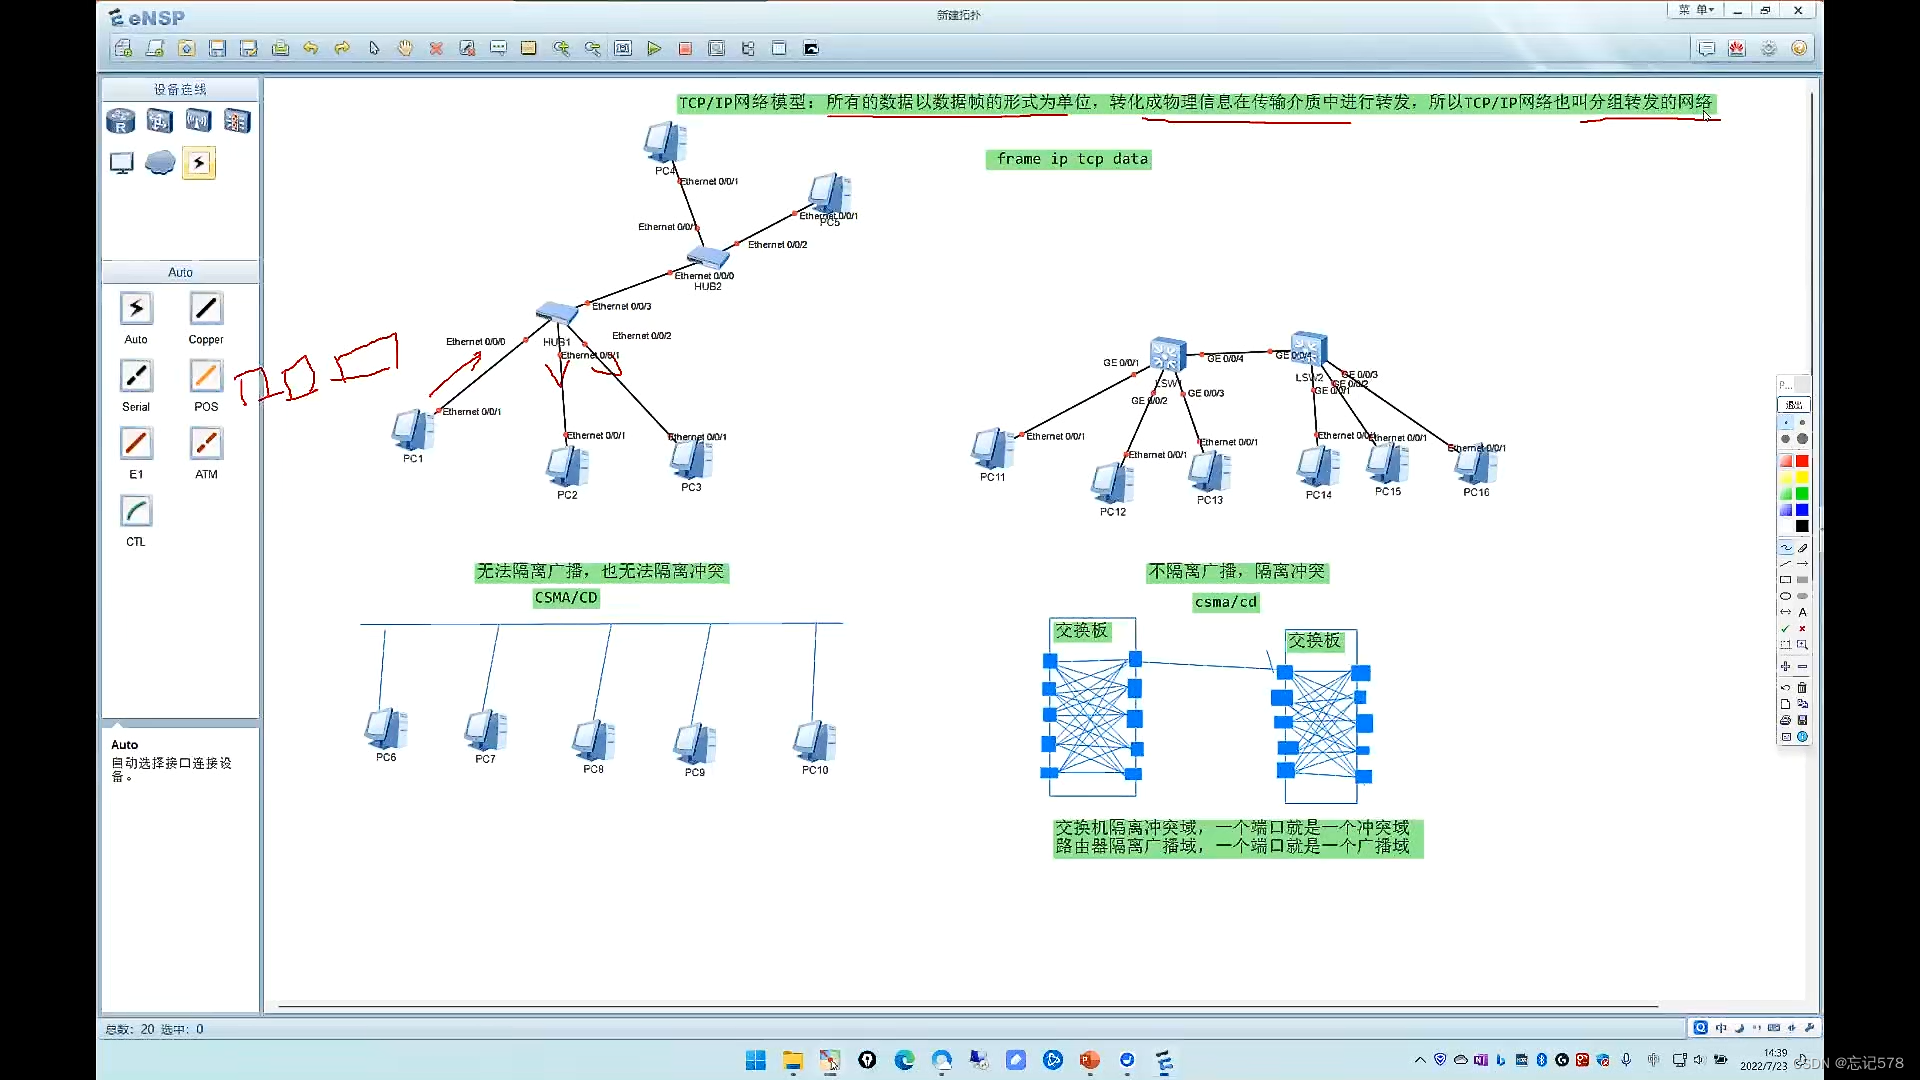Select the Router device category icon
The height and width of the screenshot is (1080, 1920).
[x=121, y=122]
